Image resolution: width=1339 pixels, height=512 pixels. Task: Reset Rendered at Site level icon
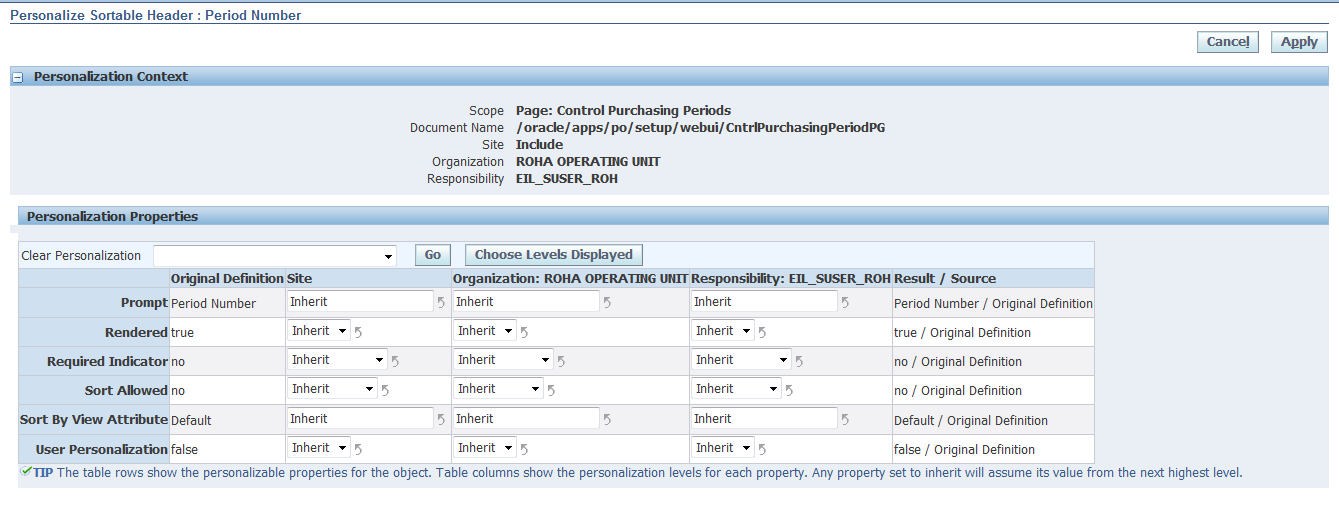point(359,332)
